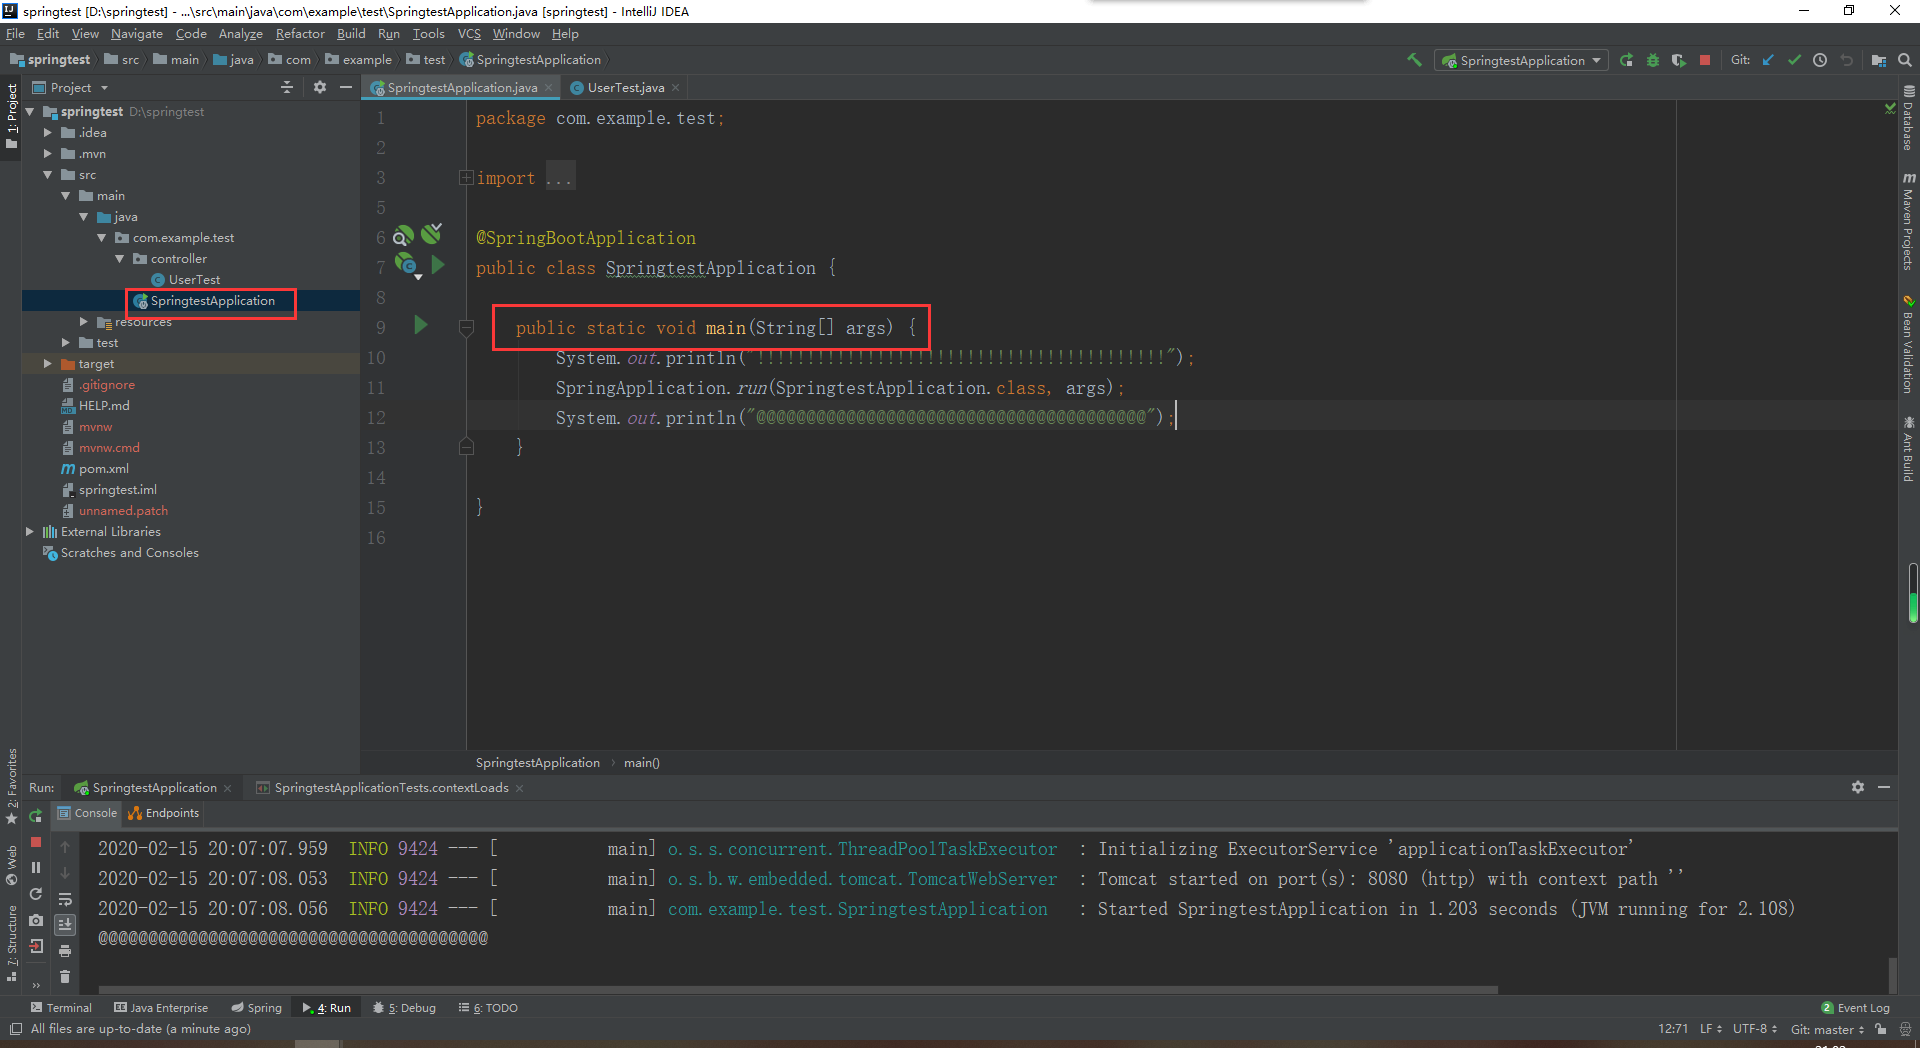Expand the .idea folder
The height and width of the screenshot is (1048, 1920).
(x=47, y=132)
